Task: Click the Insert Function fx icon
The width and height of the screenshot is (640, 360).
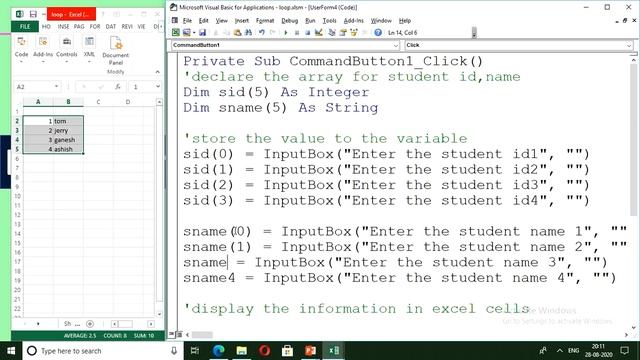Action: coord(118,87)
